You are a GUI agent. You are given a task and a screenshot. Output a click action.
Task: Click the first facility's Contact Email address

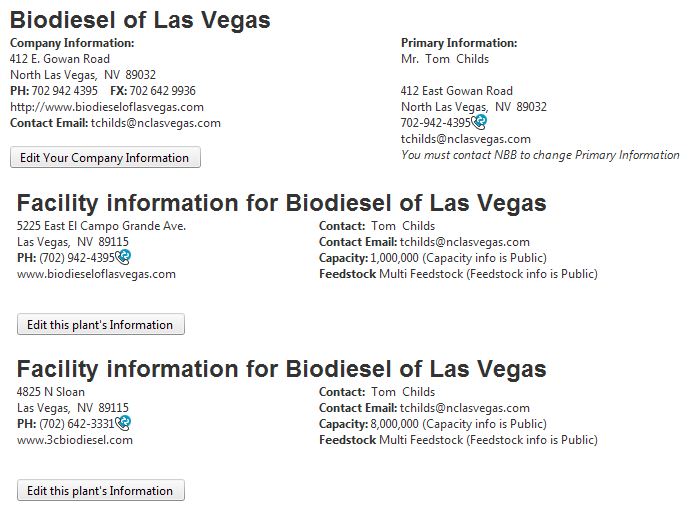tap(464, 242)
